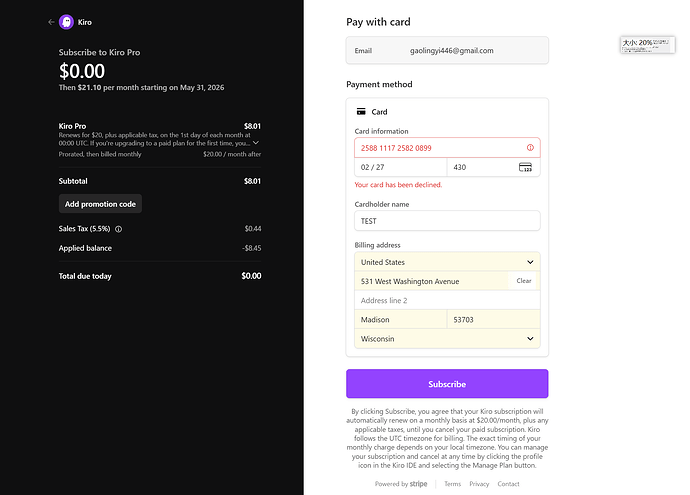Screen dimensions: 690x495
Task: Open the Contact link
Action: click(508, 484)
